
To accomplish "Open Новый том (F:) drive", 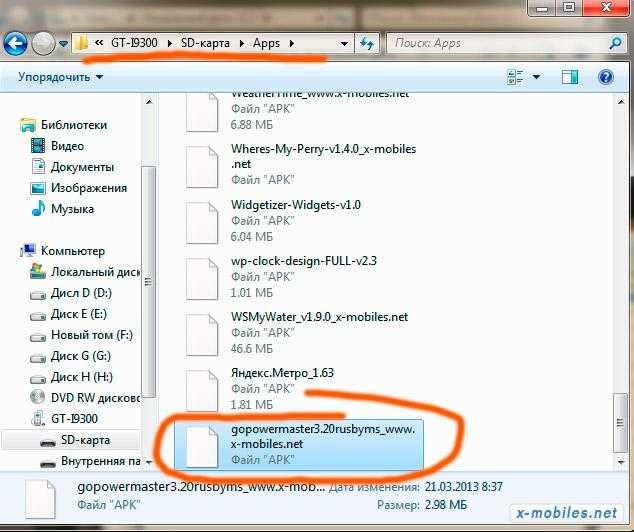I will click(x=91, y=335).
